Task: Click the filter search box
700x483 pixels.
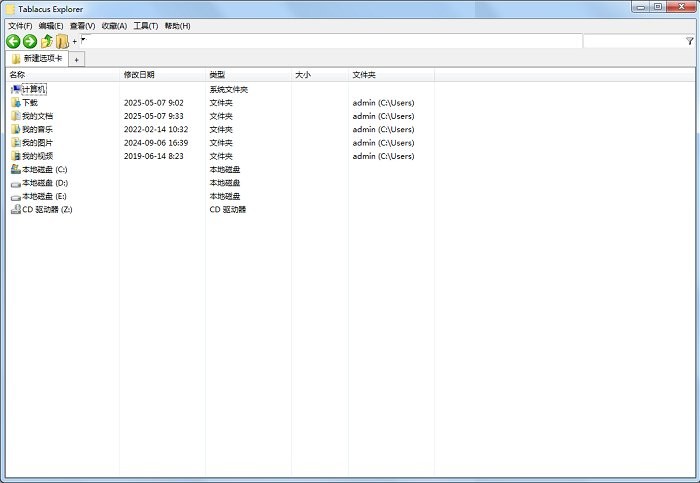Action: tap(633, 41)
